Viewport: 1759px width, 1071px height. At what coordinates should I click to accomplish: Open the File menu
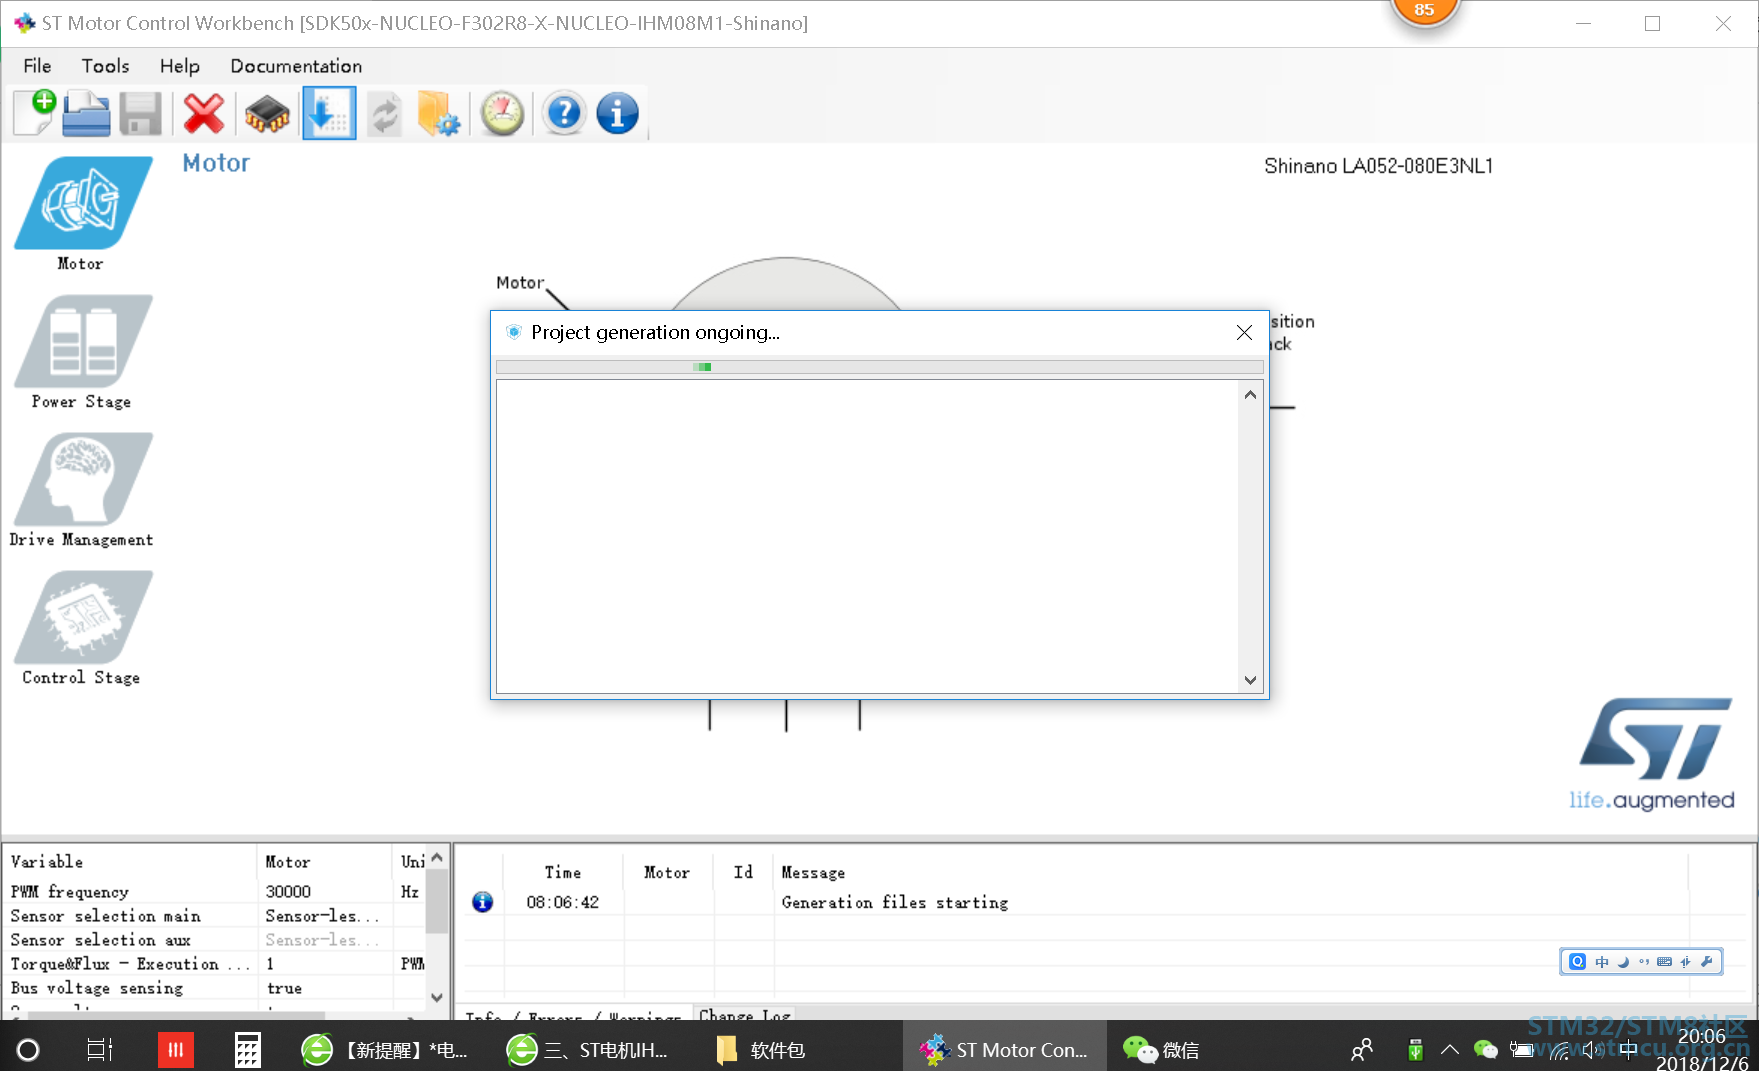[x=37, y=66]
